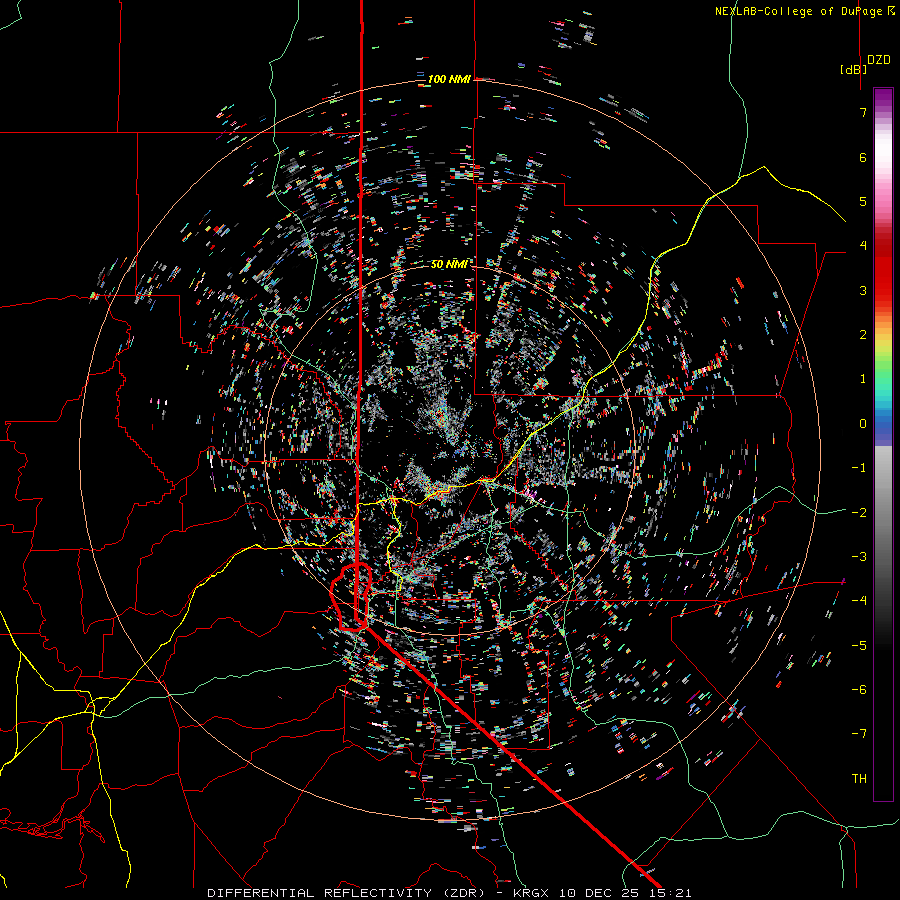The width and height of the screenshot is (900, 900).
Task: Select the positive 1 scale value
Action: [x=863, y=379]
